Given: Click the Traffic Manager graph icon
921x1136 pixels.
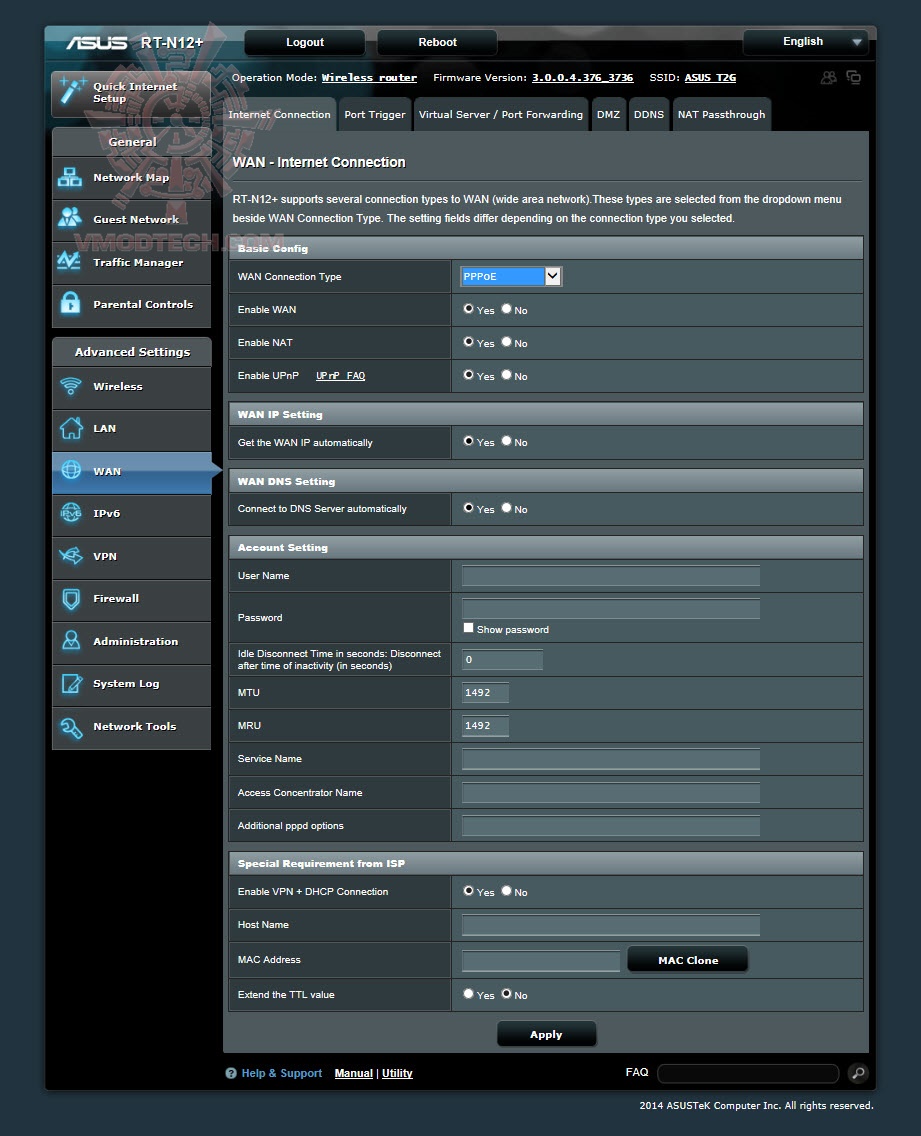Looking at the screenshot, I should coord(70,261).
